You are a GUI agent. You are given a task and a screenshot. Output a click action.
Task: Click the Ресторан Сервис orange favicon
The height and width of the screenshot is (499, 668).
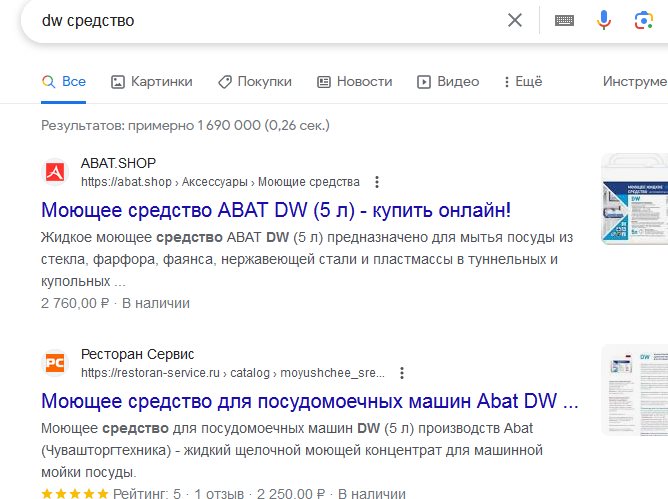tap(55, 363)
